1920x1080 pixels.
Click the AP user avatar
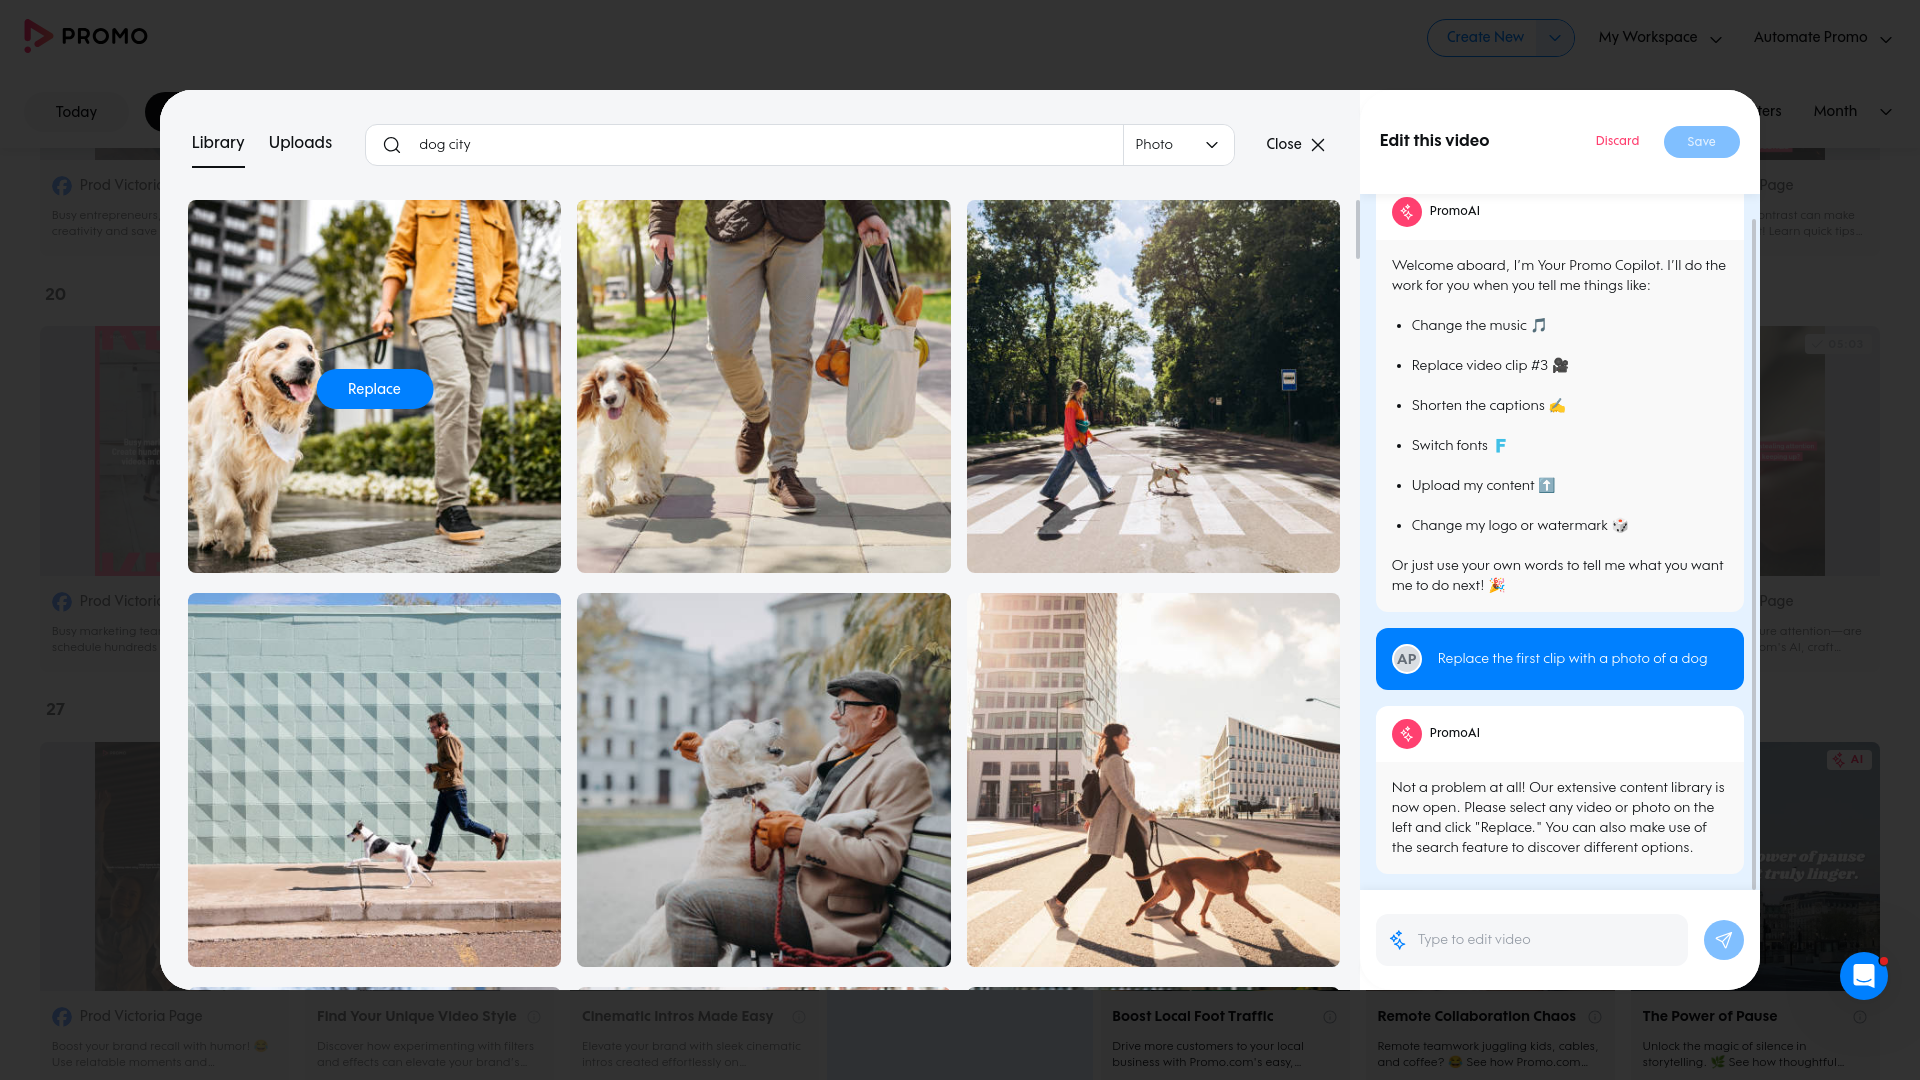1406,659
